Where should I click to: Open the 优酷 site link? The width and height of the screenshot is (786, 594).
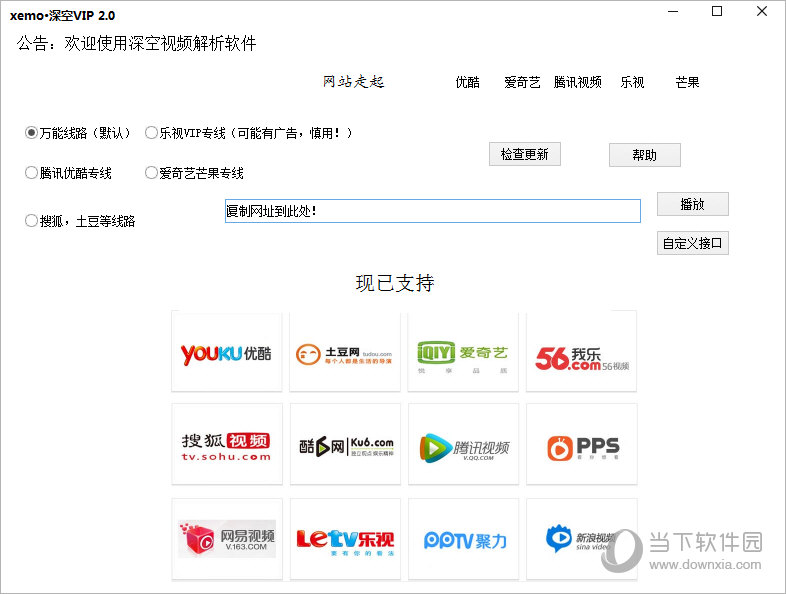(x=467, y=82)
